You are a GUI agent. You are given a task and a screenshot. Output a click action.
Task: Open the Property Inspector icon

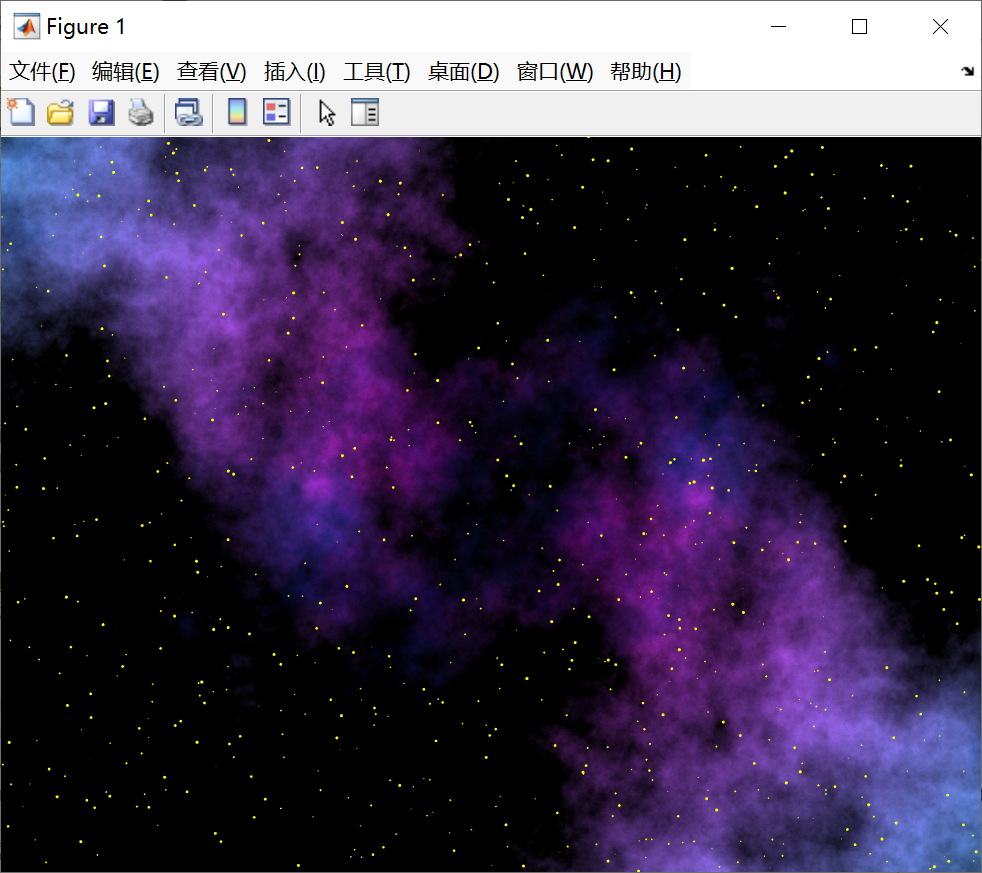point(366,113)
